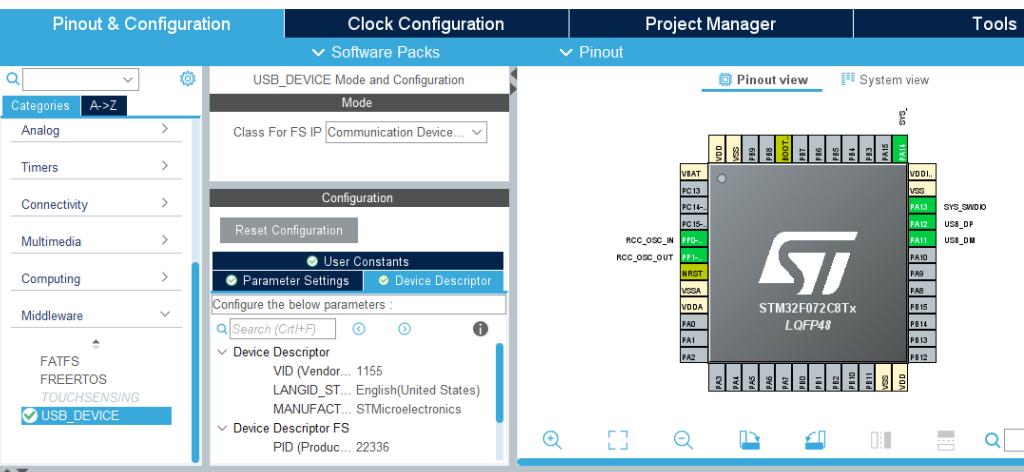
Task: Expand the Connectivity category
Action: tap(96, 204)
